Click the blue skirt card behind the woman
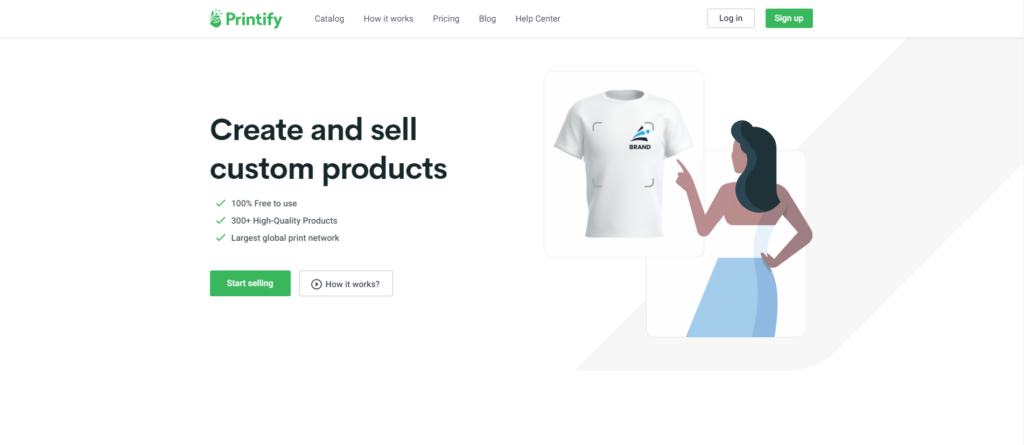 click(726, 244)
